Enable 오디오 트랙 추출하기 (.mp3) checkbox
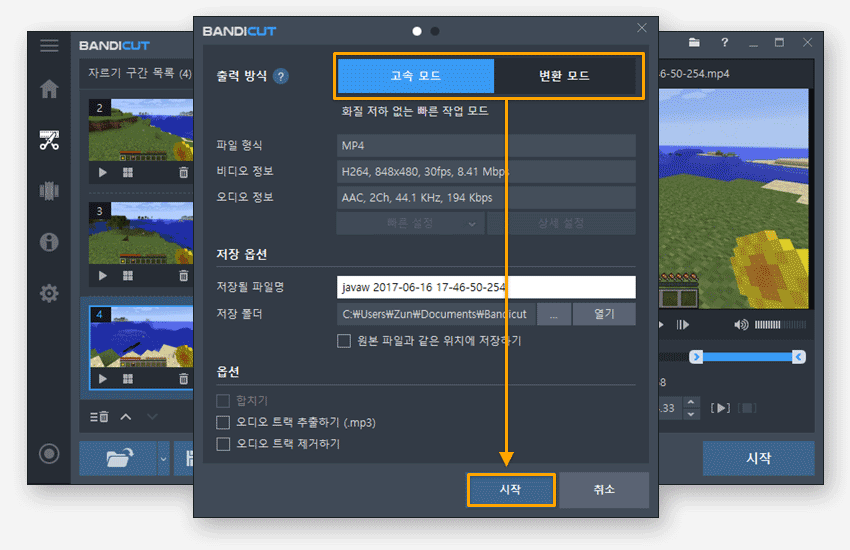 pyautogui.click(x=223, y=422)
